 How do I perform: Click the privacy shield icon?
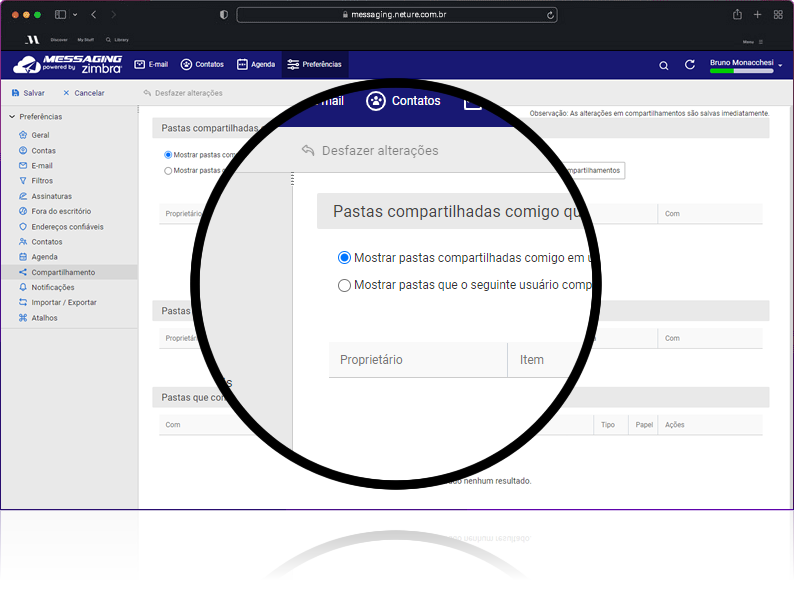click(224, 15)
